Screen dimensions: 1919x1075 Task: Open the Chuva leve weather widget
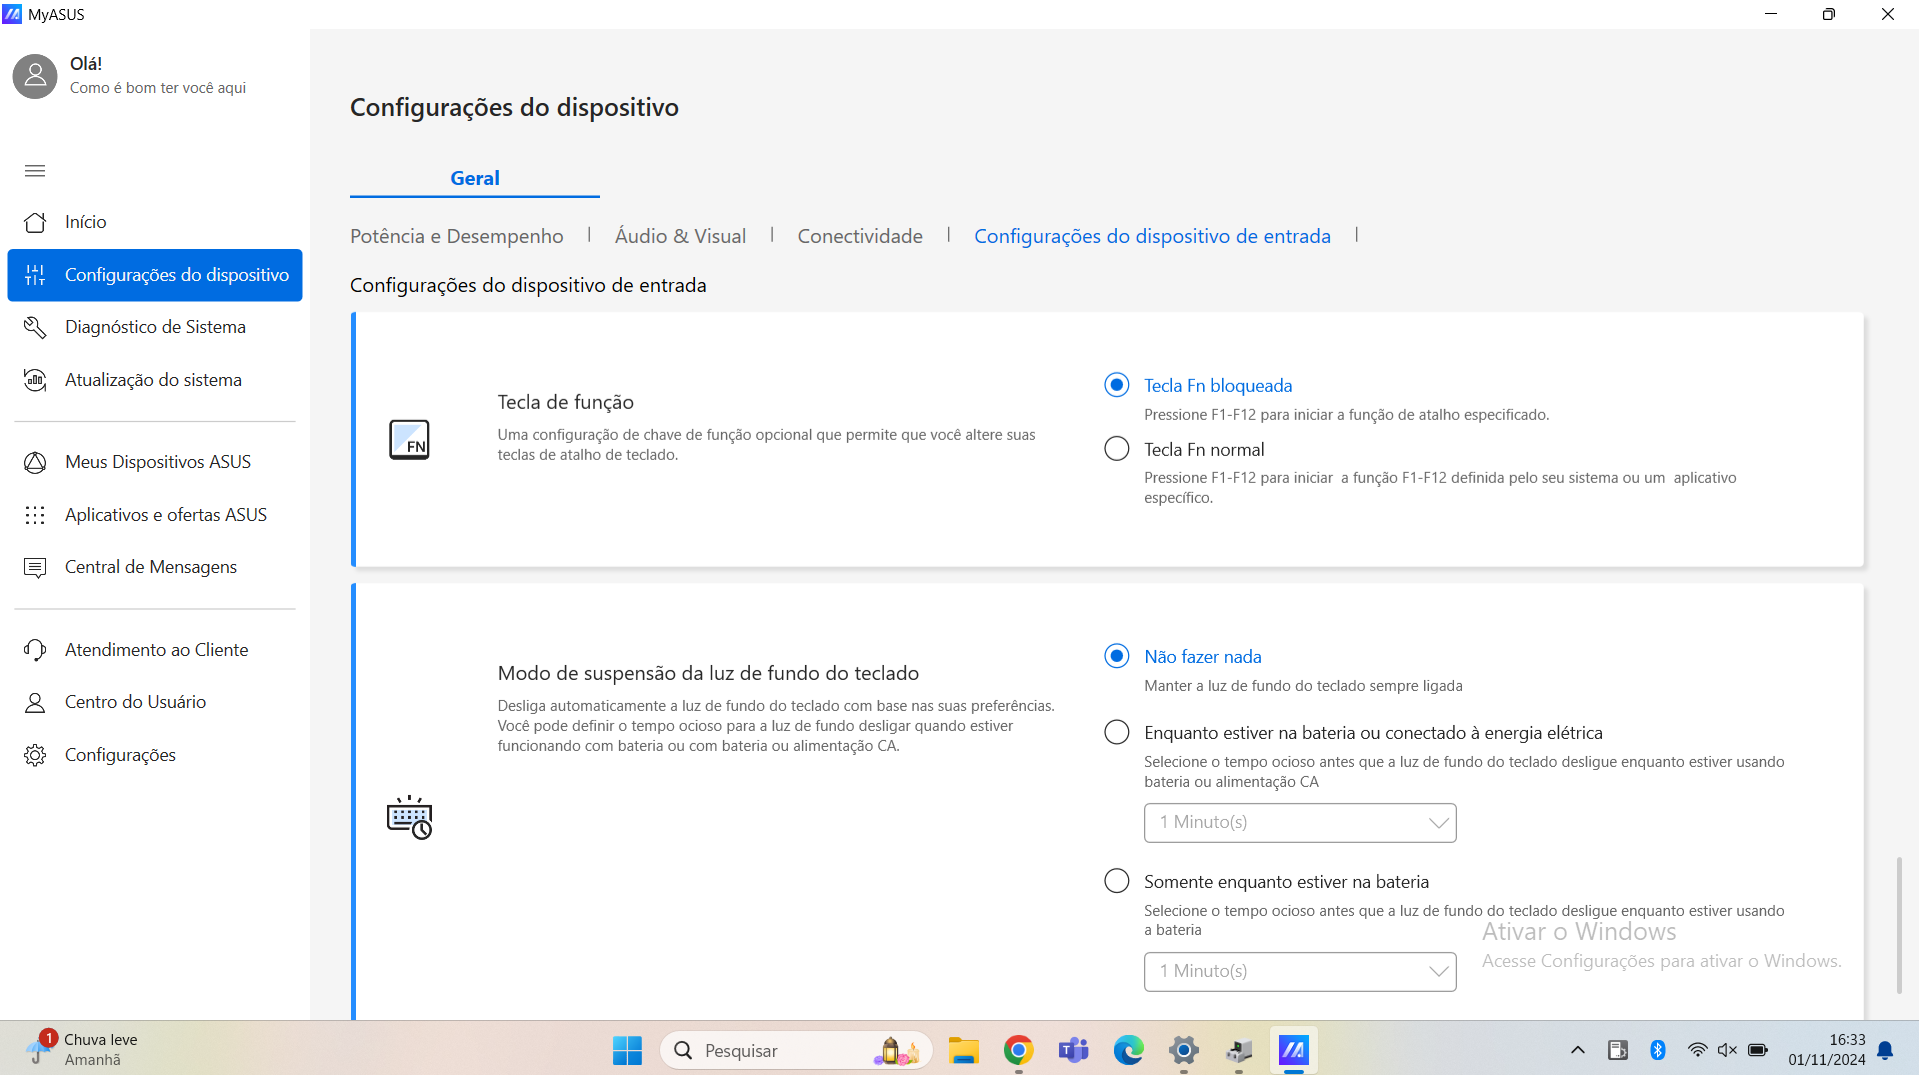click(84, 1050)
